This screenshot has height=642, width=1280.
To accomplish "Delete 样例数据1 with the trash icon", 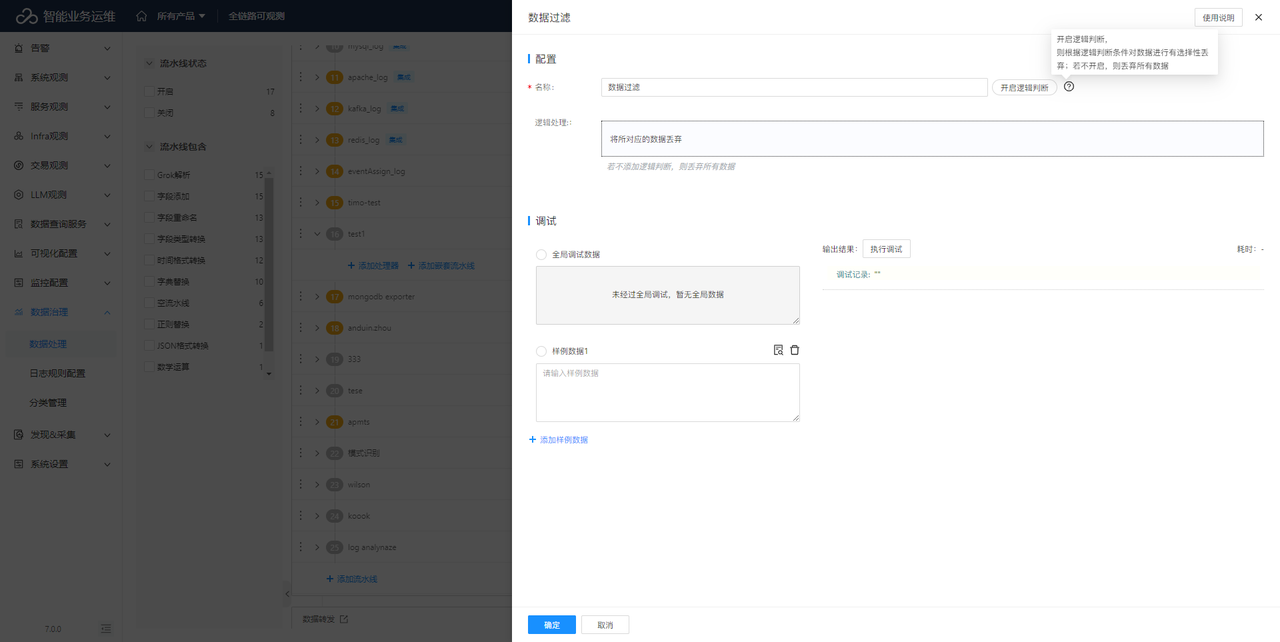I will [x=795, y=350].
